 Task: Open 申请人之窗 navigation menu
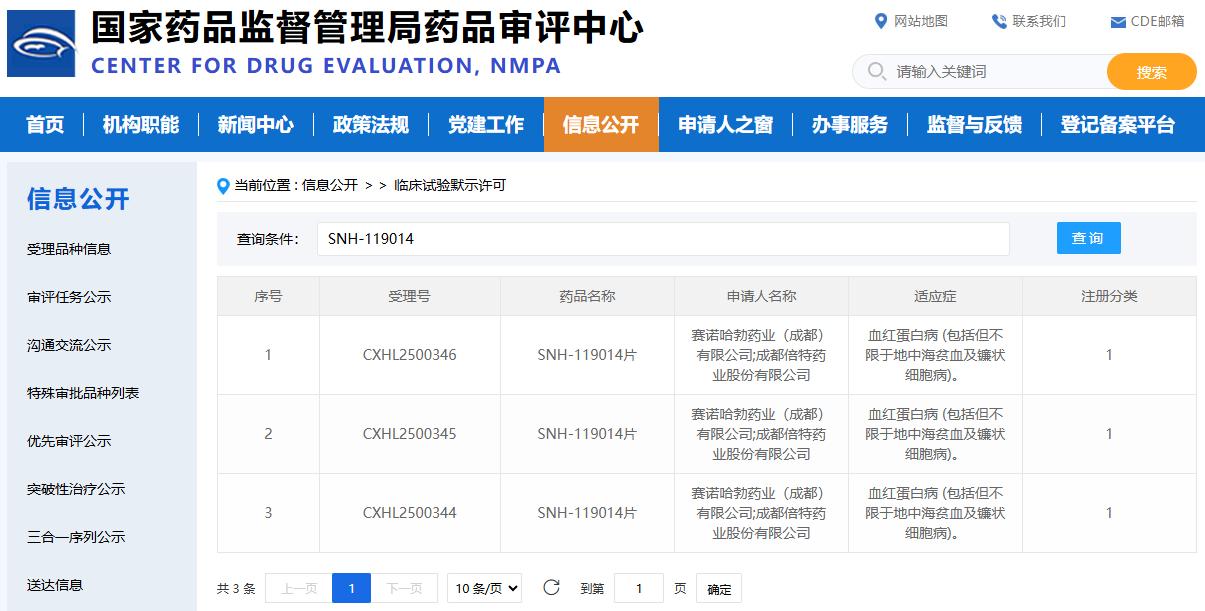[x=726, y=125]
